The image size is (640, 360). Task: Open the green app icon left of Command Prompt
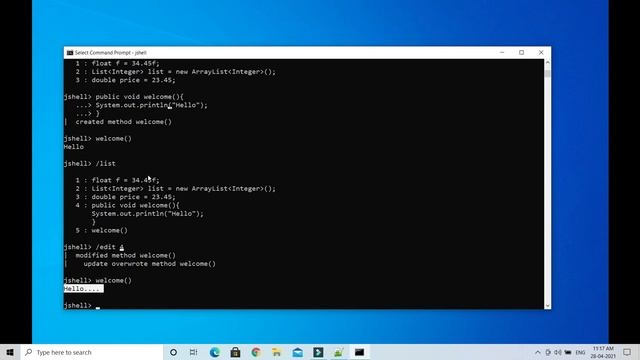point(339,352)
